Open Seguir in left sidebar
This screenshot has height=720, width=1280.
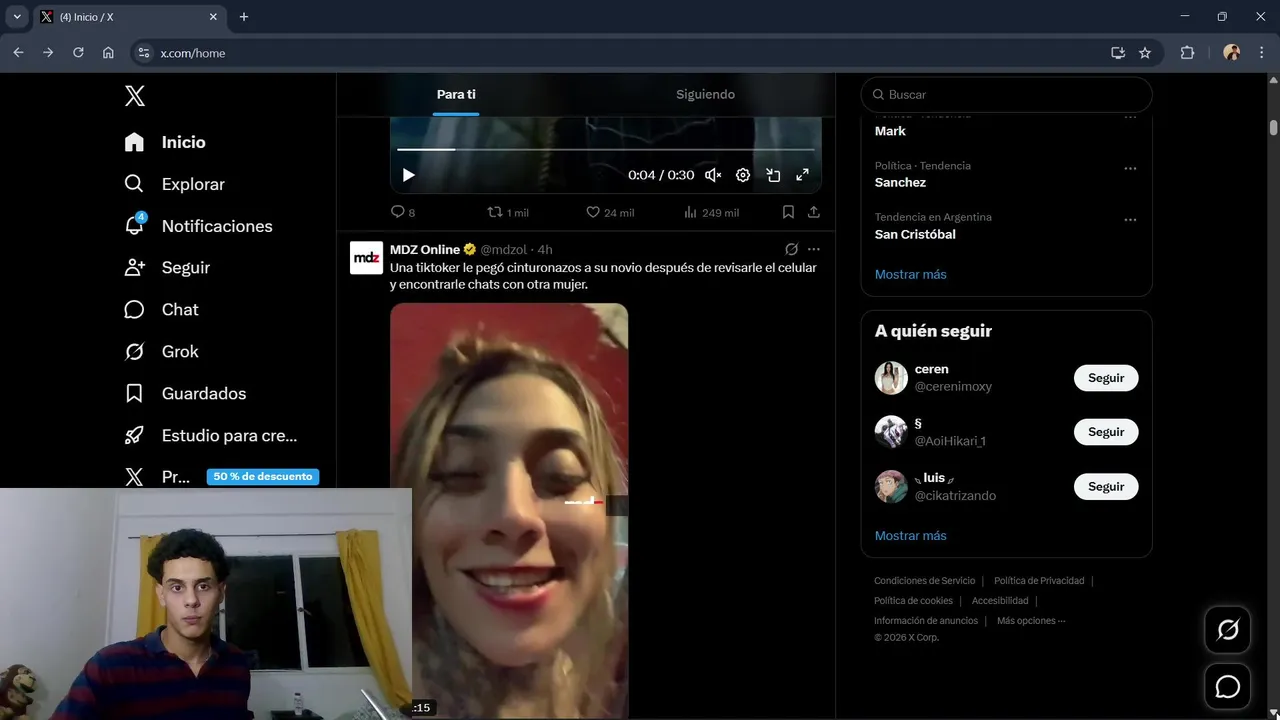tap(167, 268)
